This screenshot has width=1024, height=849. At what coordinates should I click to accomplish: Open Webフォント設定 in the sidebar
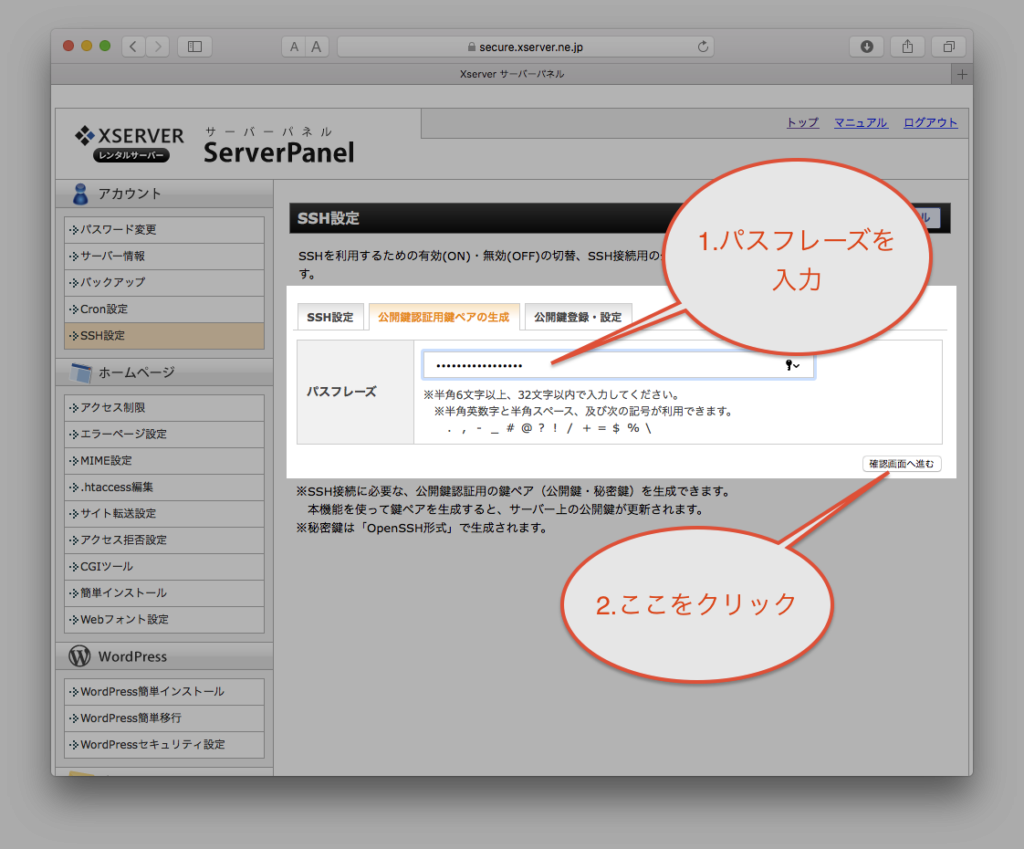click(x=165, y=619)
